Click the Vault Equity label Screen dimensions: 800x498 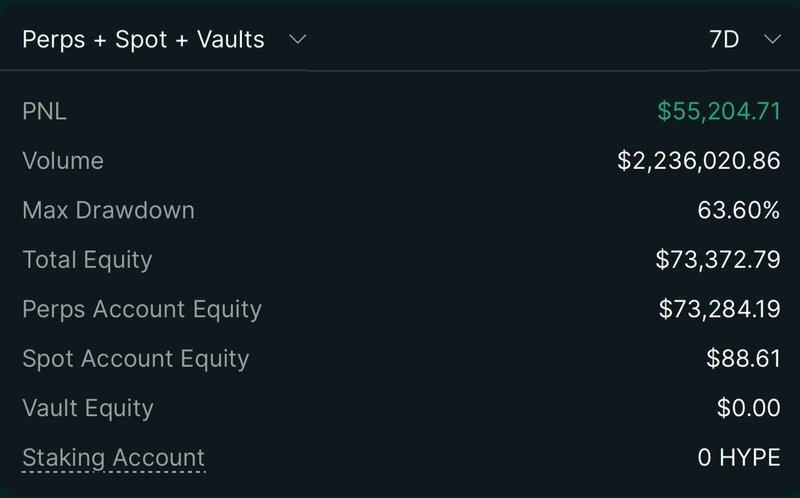pyautogui.click(x=87, y=408)
